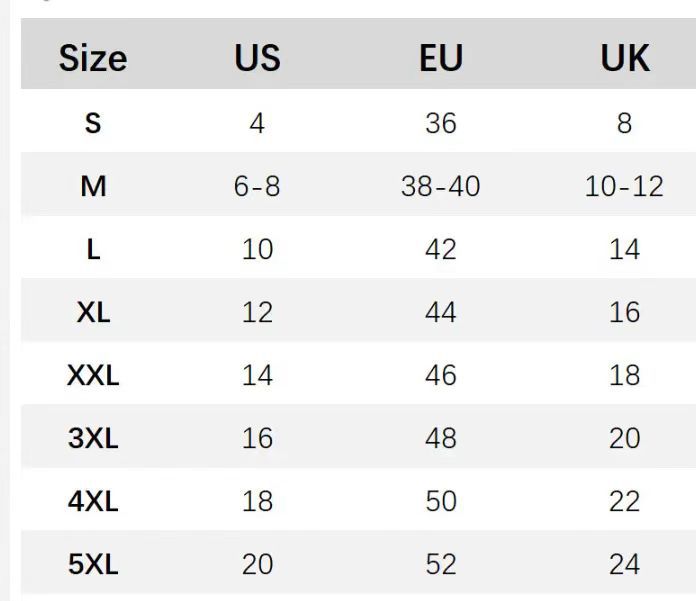Click the US 18 cell in 4XL row
Viewport: 696px width, 601px height.
(257, 501)
